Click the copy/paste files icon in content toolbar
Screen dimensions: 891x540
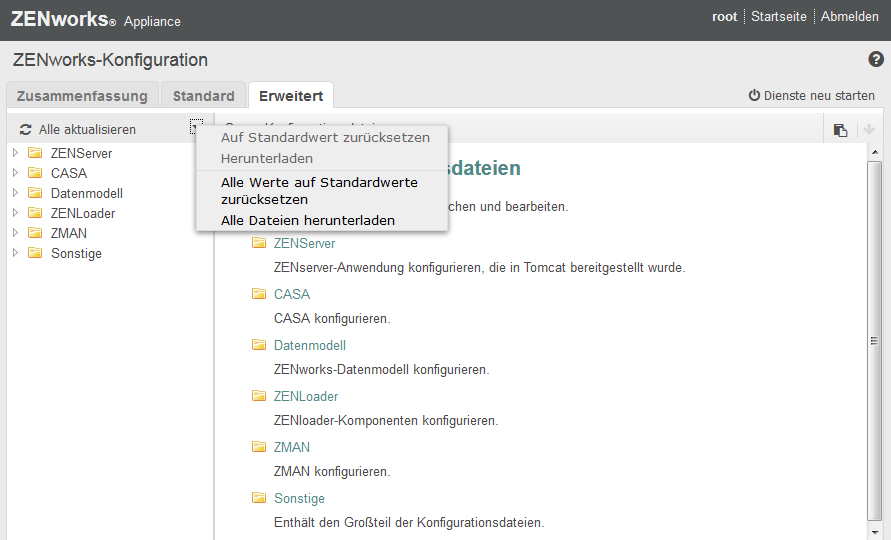click(841, 130)
